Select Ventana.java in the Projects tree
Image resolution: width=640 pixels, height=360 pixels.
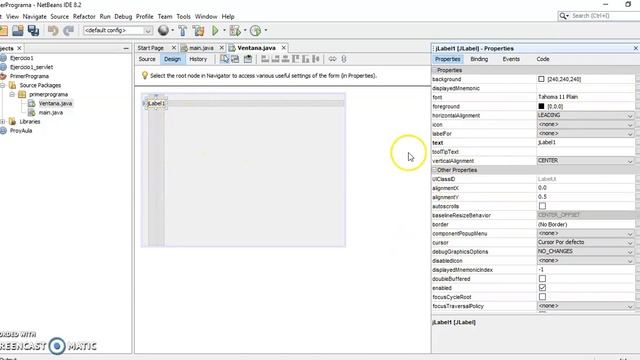click(55, 104)
